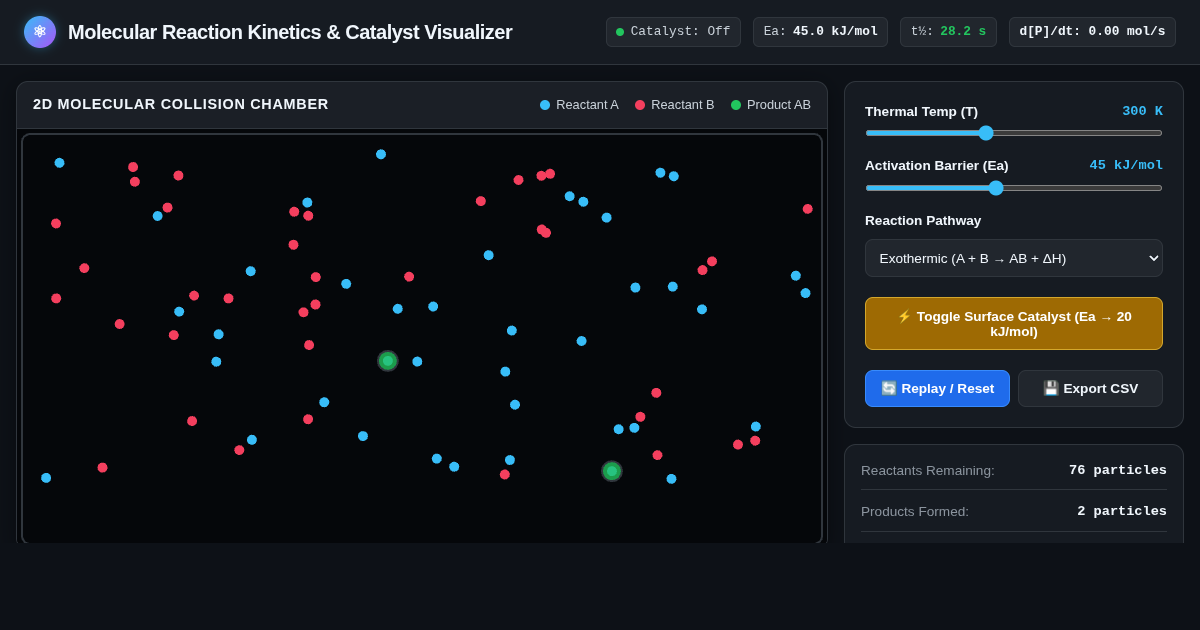1200x630 pixels.
Task: Click the Replay / Reset button
Action: [937, 388]
